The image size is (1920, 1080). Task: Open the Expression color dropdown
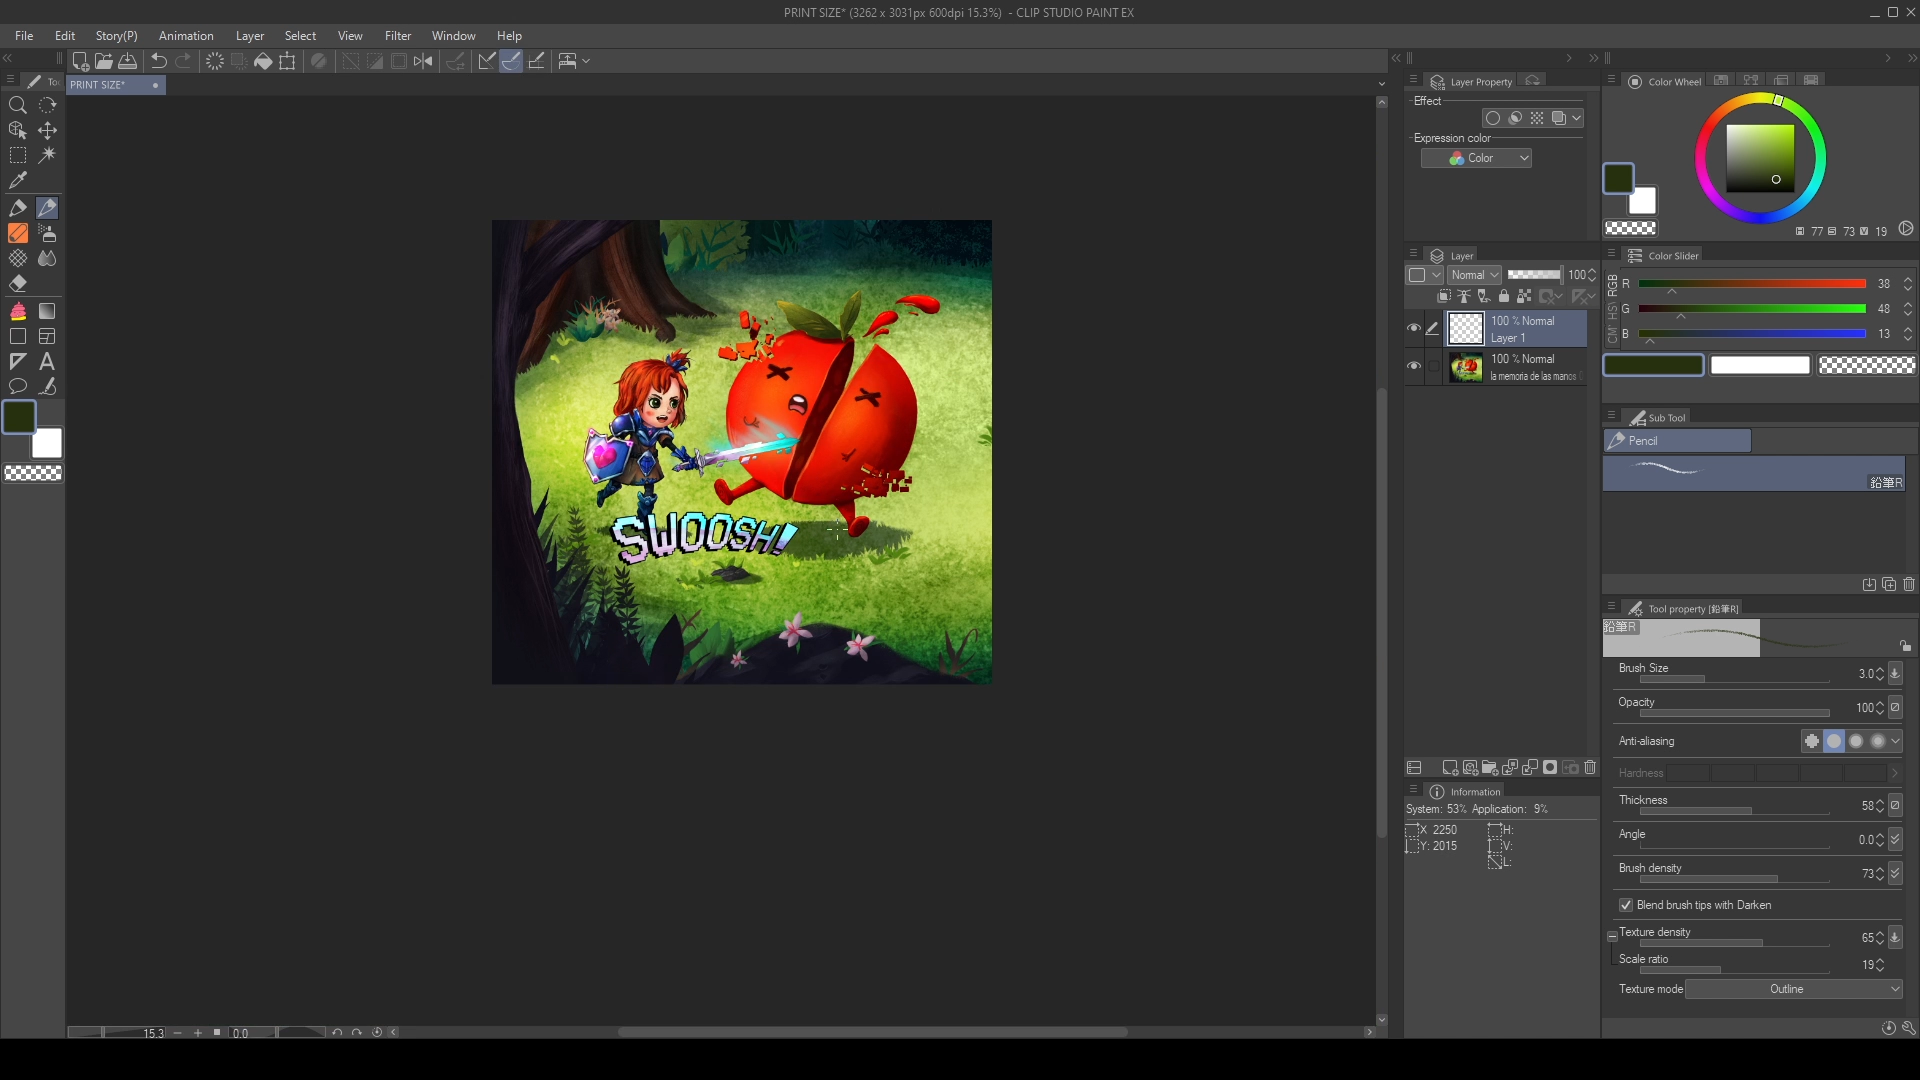[x=1476, y=158]
